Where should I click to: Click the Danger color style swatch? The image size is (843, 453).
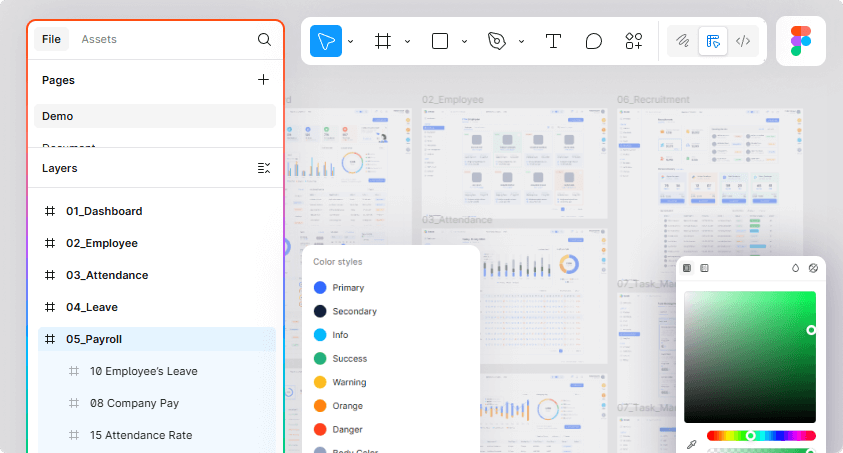coord(320,429)
